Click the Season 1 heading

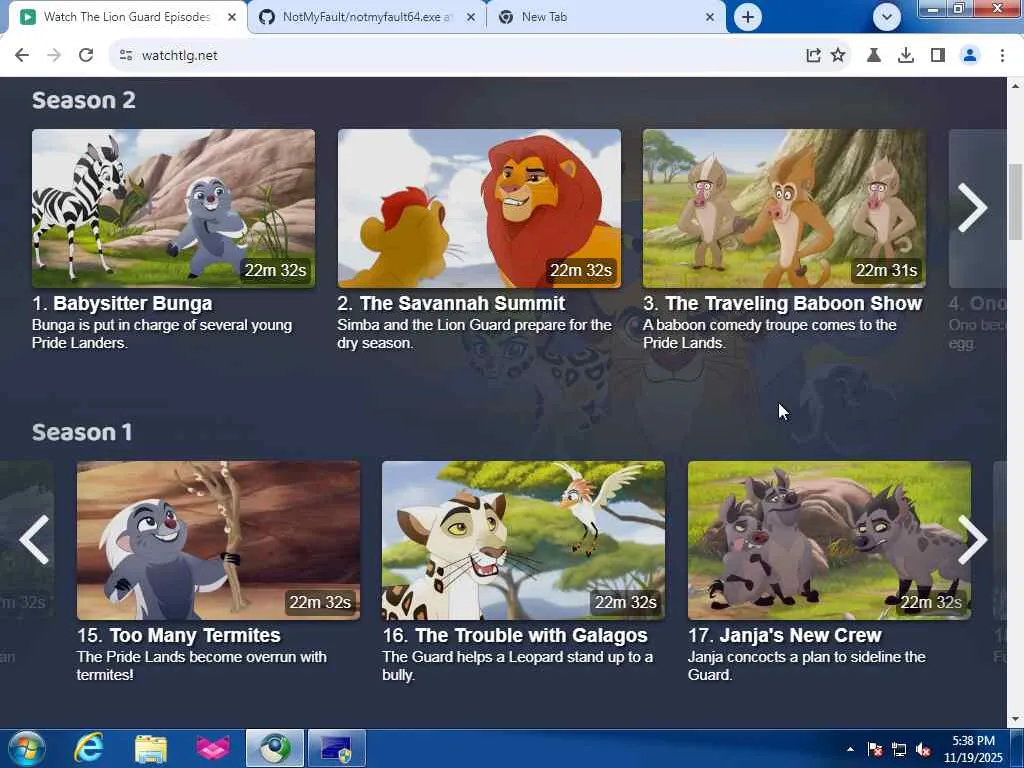click(x=82, y=432)
